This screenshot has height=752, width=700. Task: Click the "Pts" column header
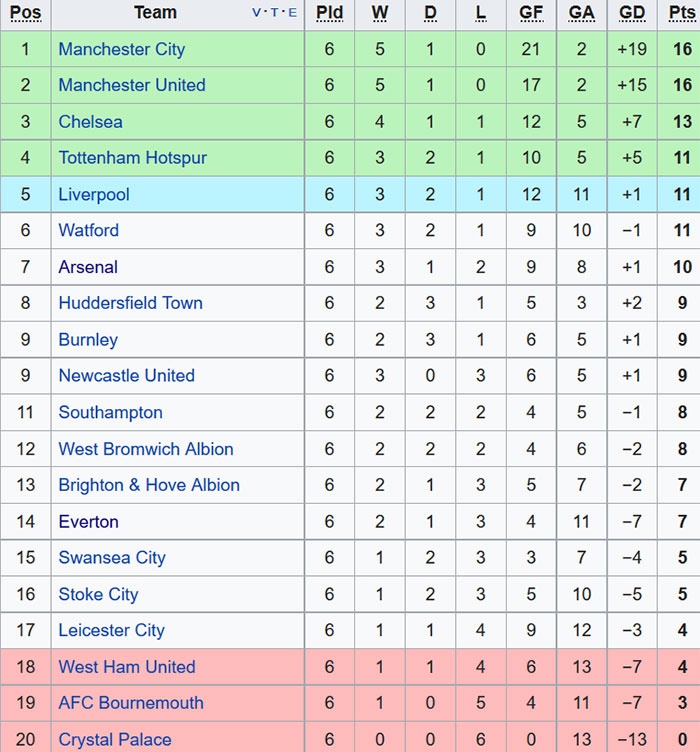click(681, 13)
